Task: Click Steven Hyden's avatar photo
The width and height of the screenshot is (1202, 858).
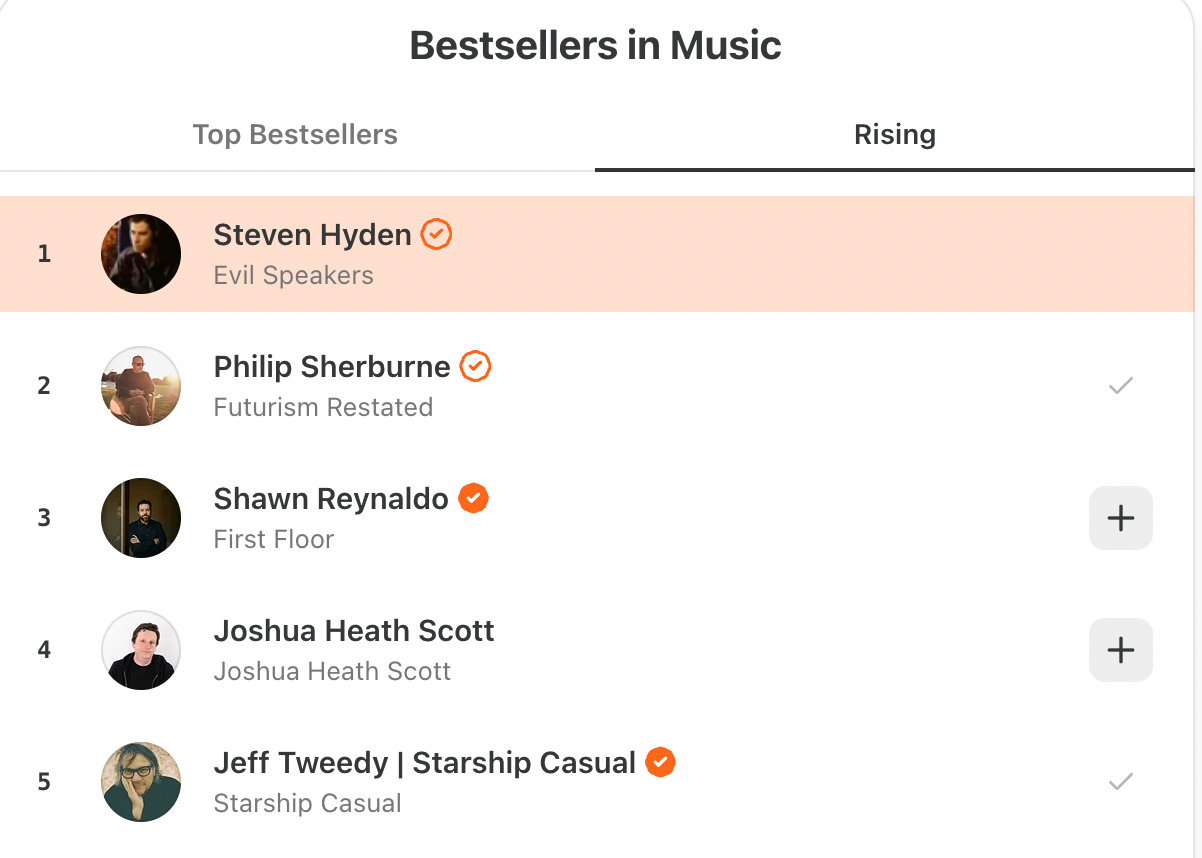Action: (x=141, y=254)
